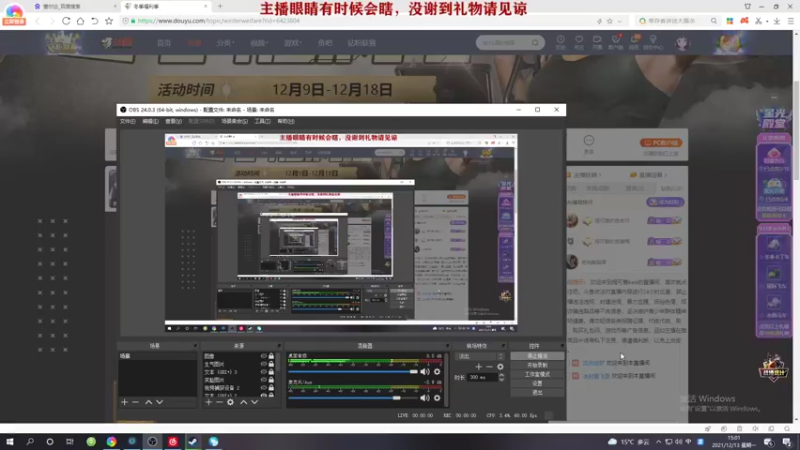This screenshot has width=800, height=450.
Task: Click the browser back arrow
Action: pyautogui.click(x=37, y=21)
